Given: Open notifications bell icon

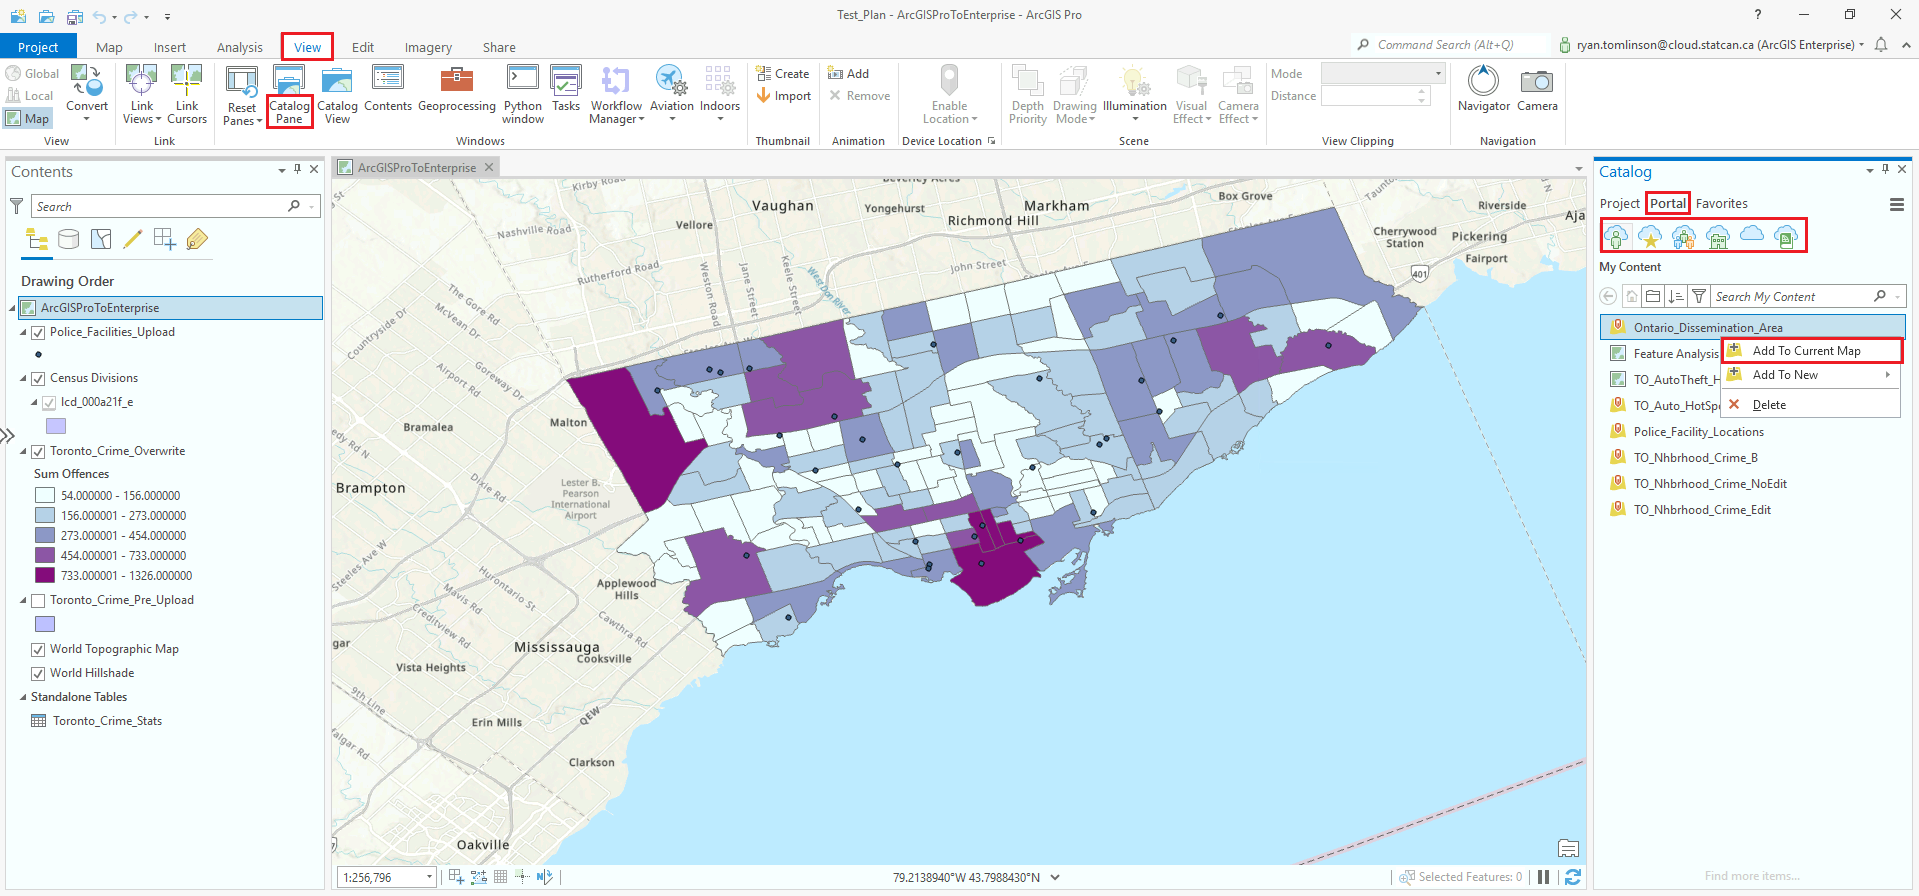Looking at the screenshot, I should tap(1881, 45).
